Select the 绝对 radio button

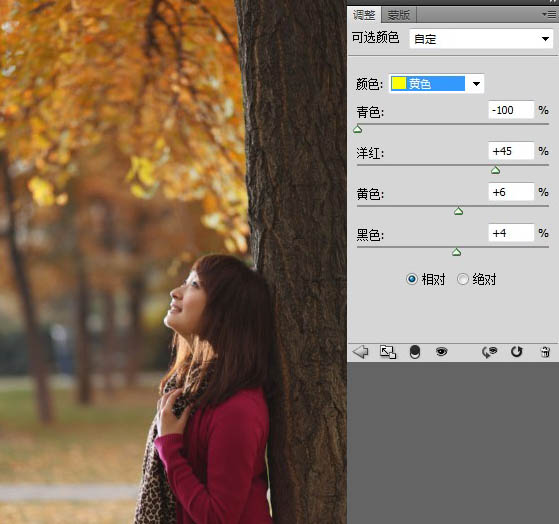[x=462, y=279]
